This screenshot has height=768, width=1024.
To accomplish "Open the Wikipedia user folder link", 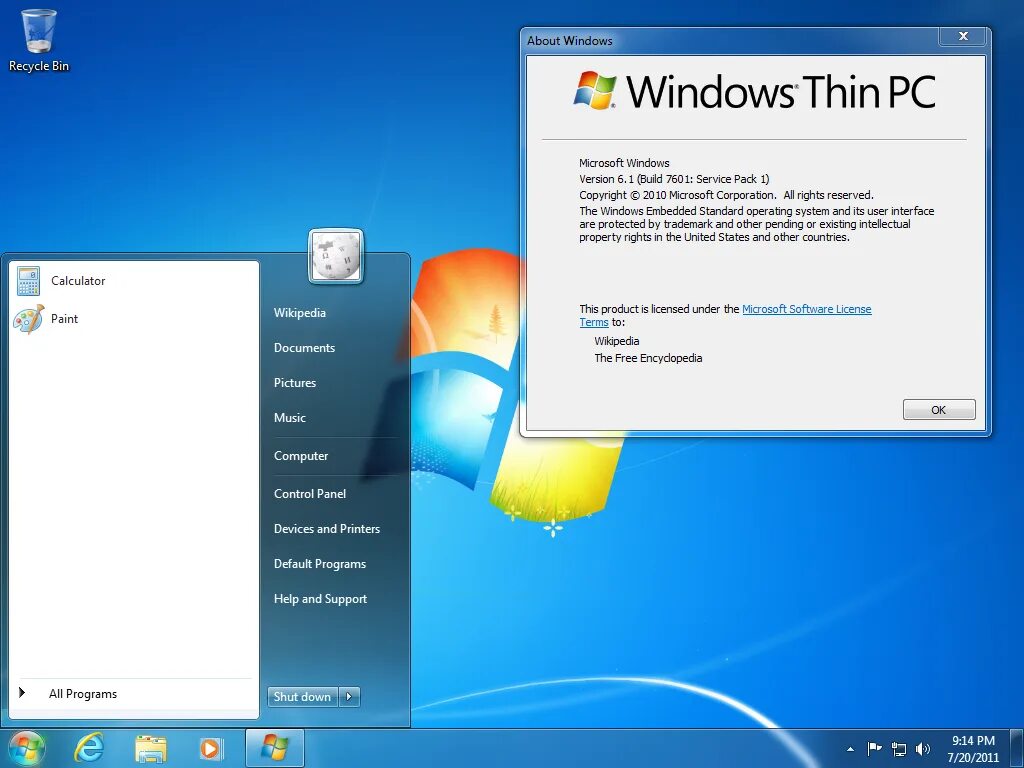I will [300, 313].
